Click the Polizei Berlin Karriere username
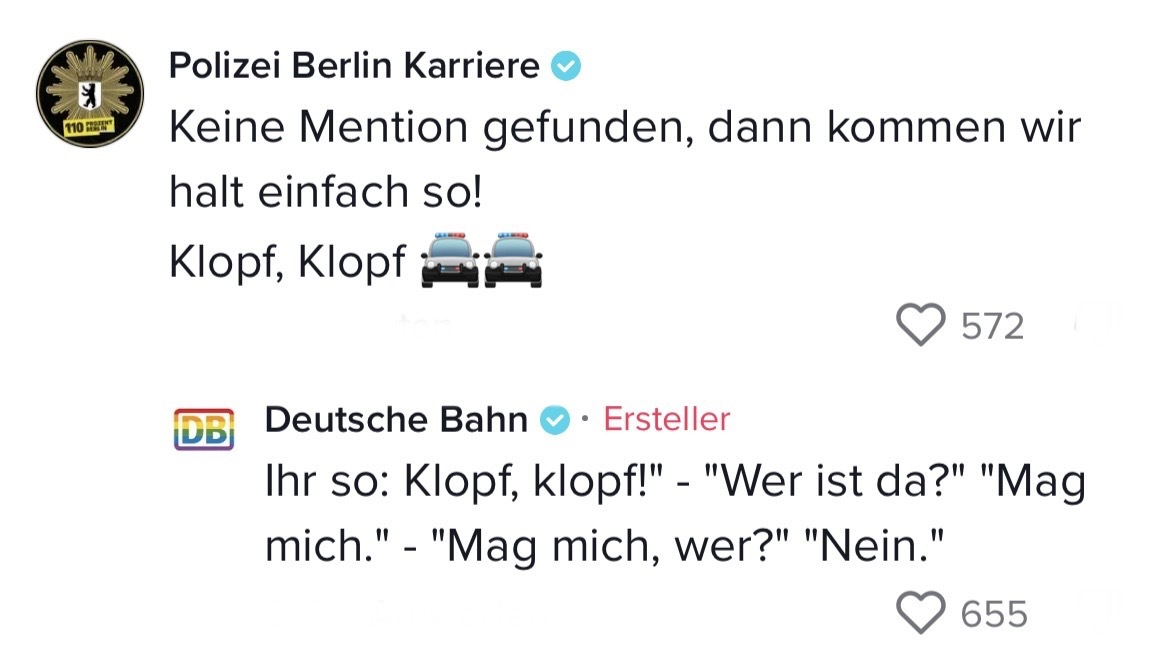Screen dimensions: 1169x654 point(354,66)
